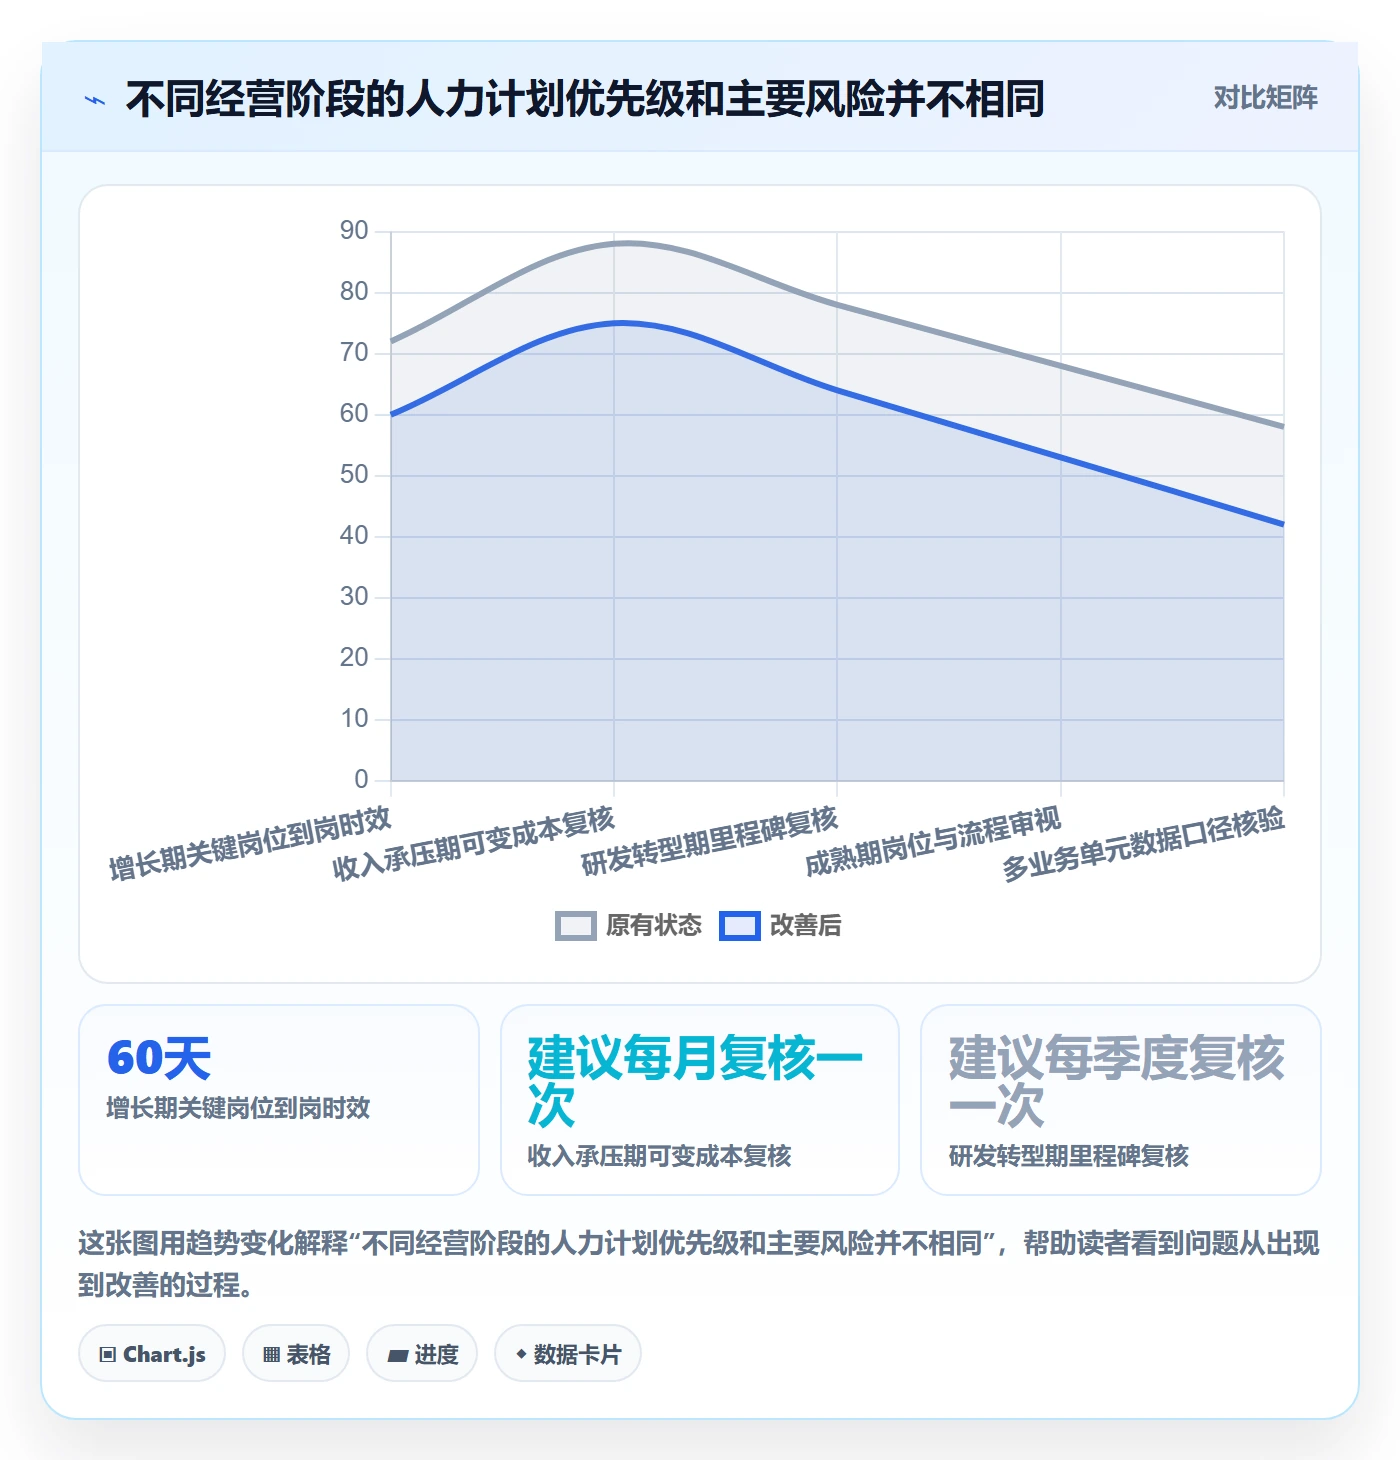This screenshot has width=1400, height=1460.
Task: Click the caption 增长期关键岗位到岗时效 under 60天
Action: point(239,1108)
